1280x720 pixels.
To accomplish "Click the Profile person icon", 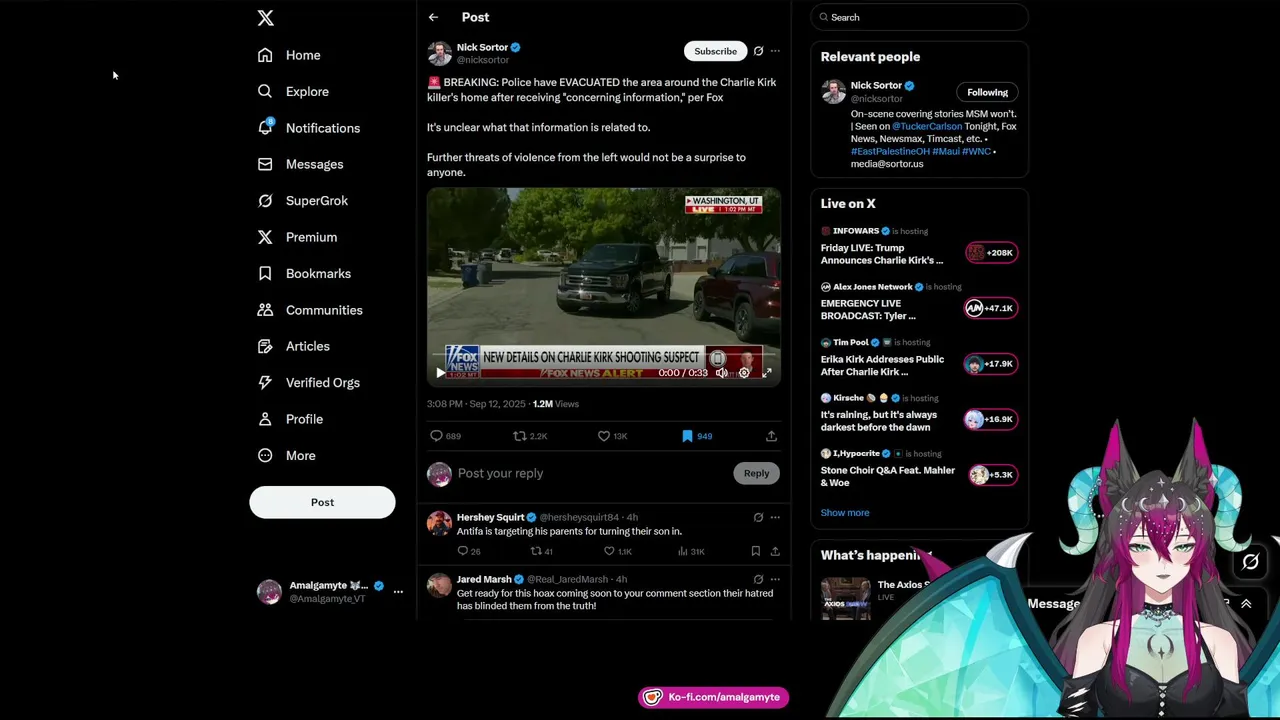I will (265, 419).
